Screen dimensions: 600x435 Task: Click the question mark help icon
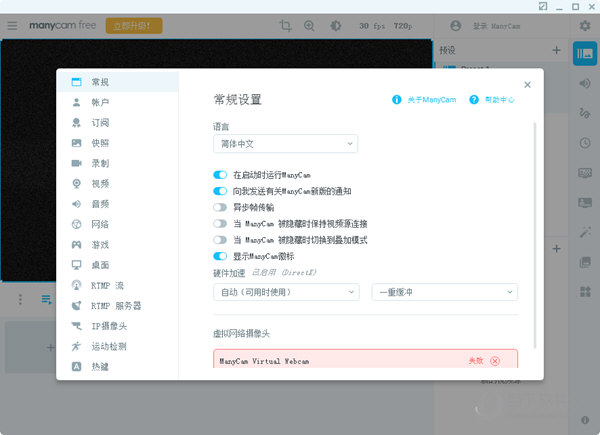(474, 99)
